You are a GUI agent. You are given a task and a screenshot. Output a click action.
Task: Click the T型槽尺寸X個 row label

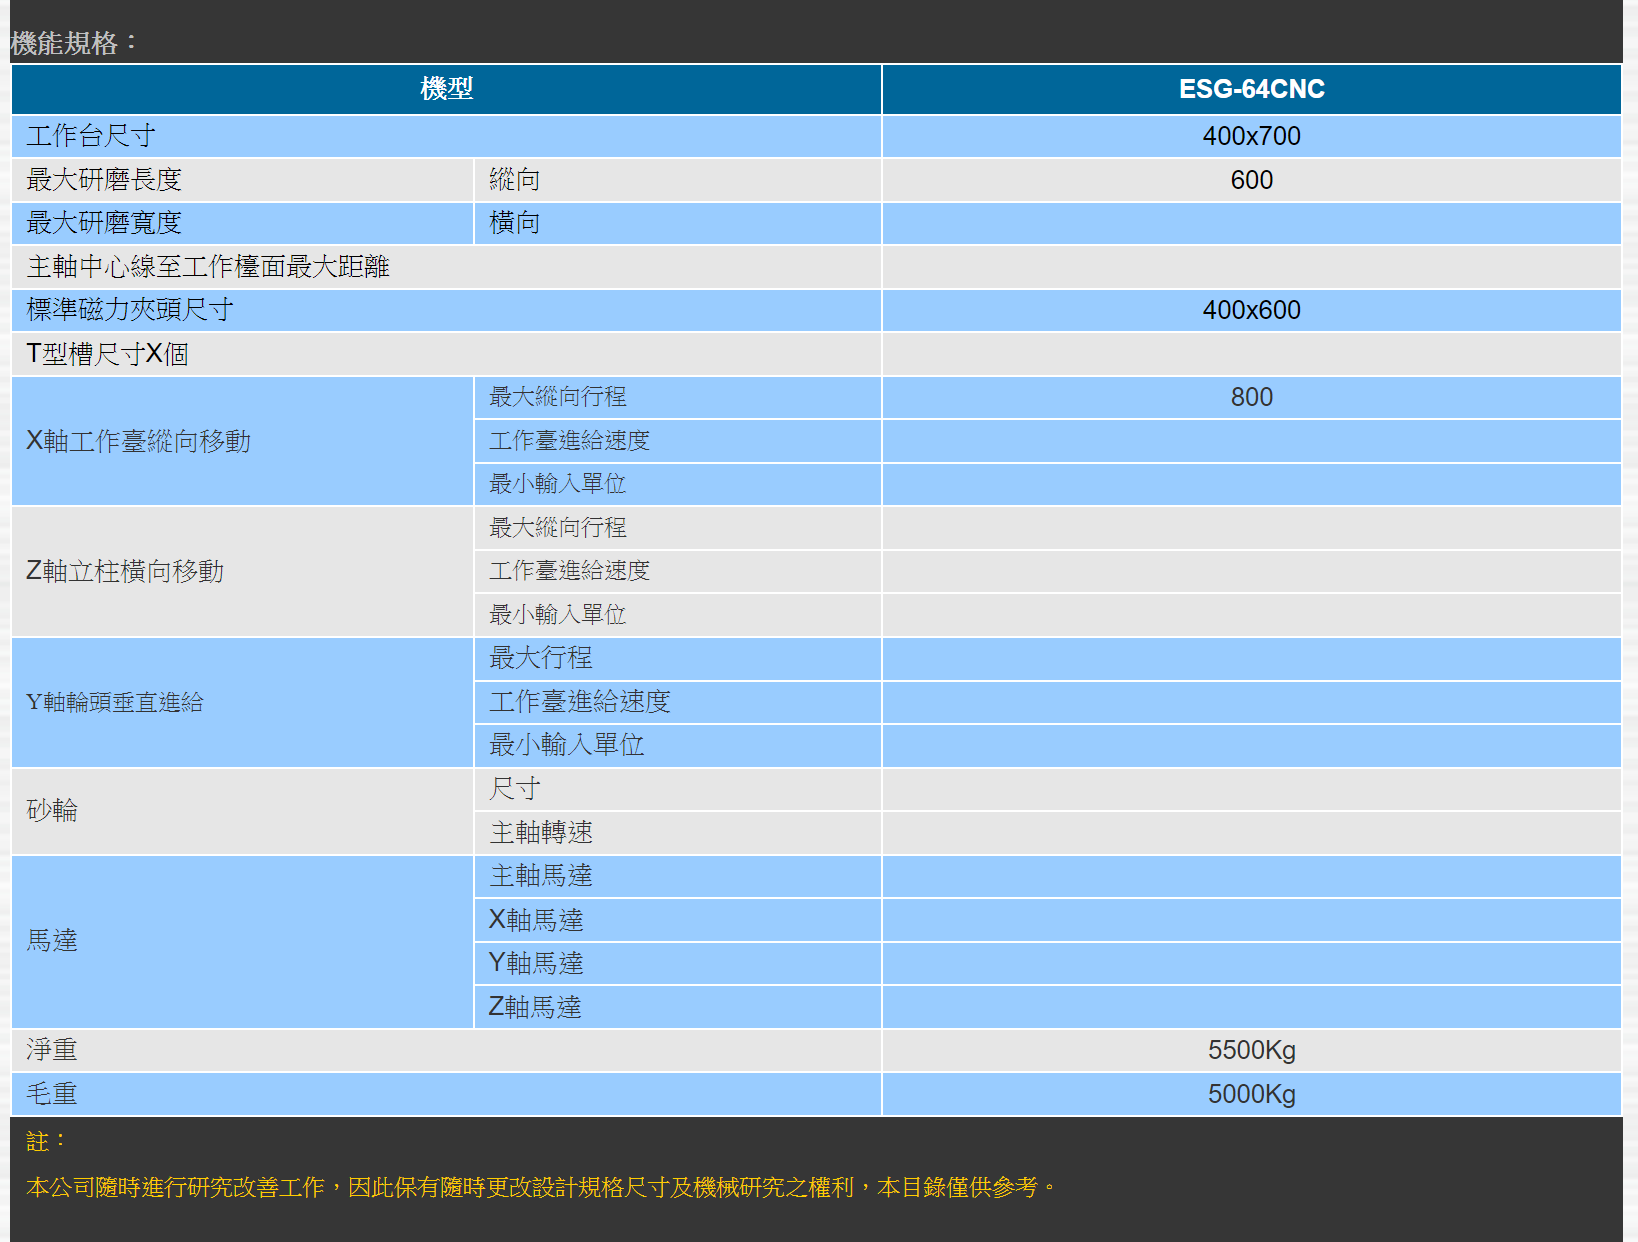tap(107, 354)
